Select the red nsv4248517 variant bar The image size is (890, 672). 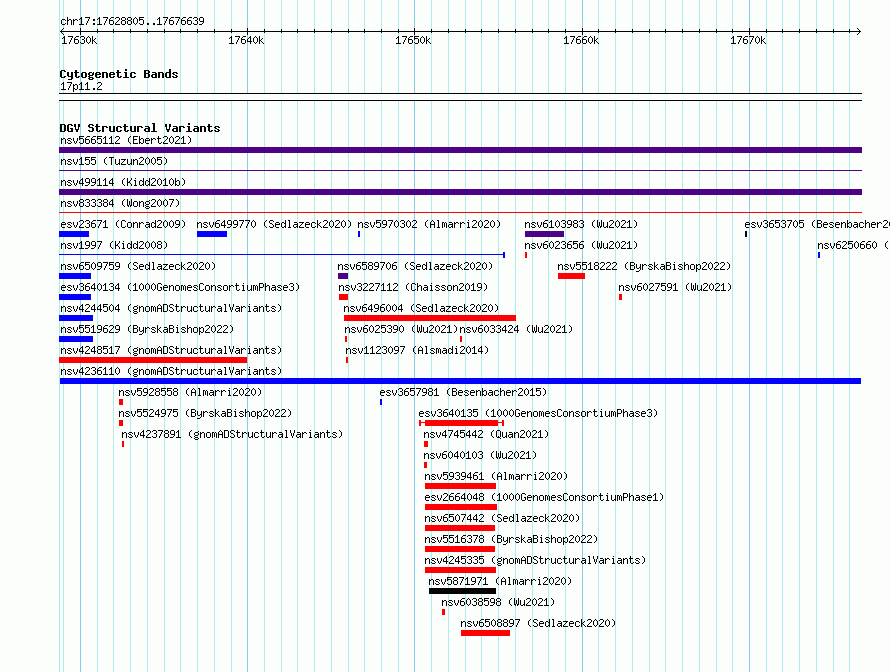coord(153,360)
